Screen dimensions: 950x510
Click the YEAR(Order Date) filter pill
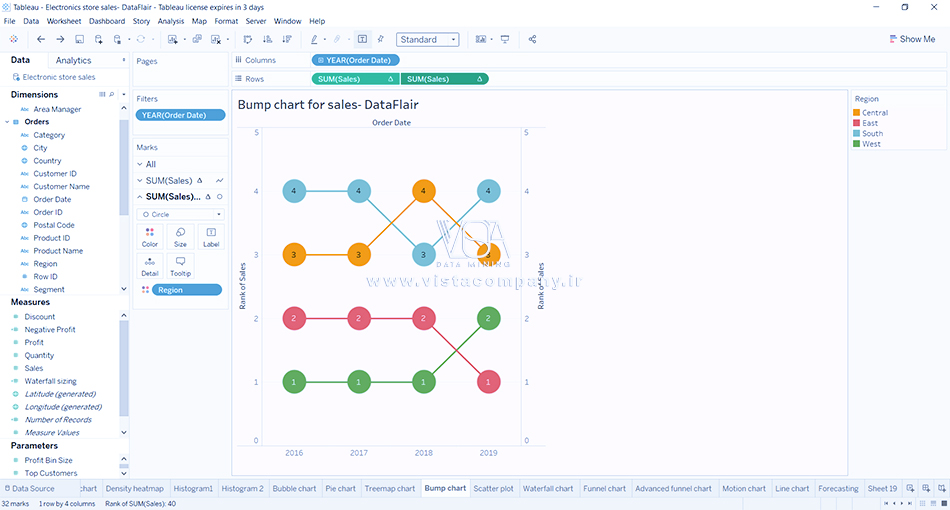click(x=180, y=115)
